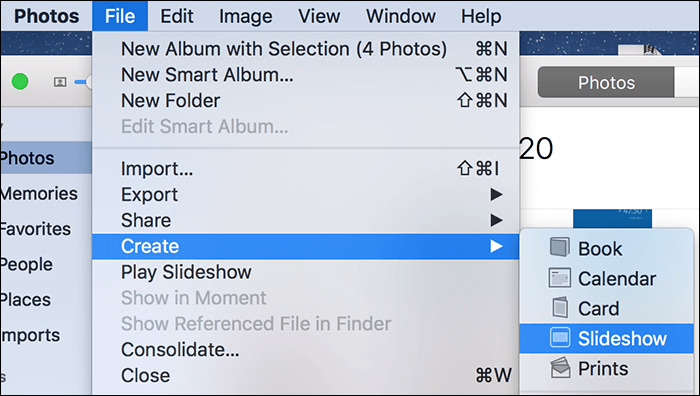This screenshot has width=700, height=396.
Task: Click the green zoom window button
Action: coord(20,82)
